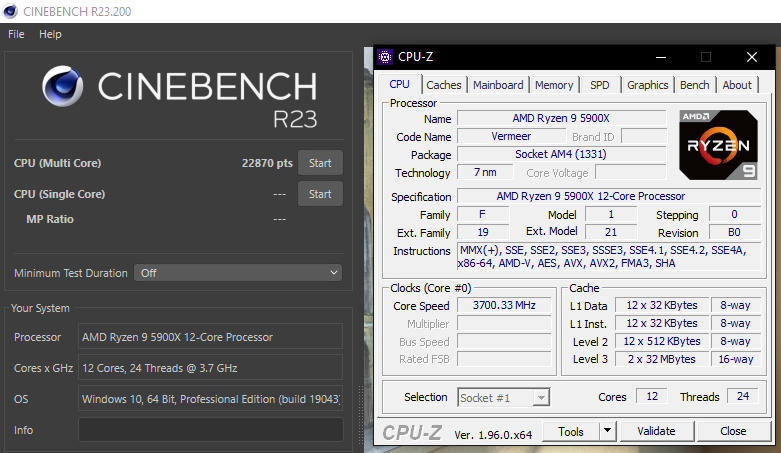The image size is (781, 453).
Task: Switch to the SPD tab
Action: [x=600, y=85]
